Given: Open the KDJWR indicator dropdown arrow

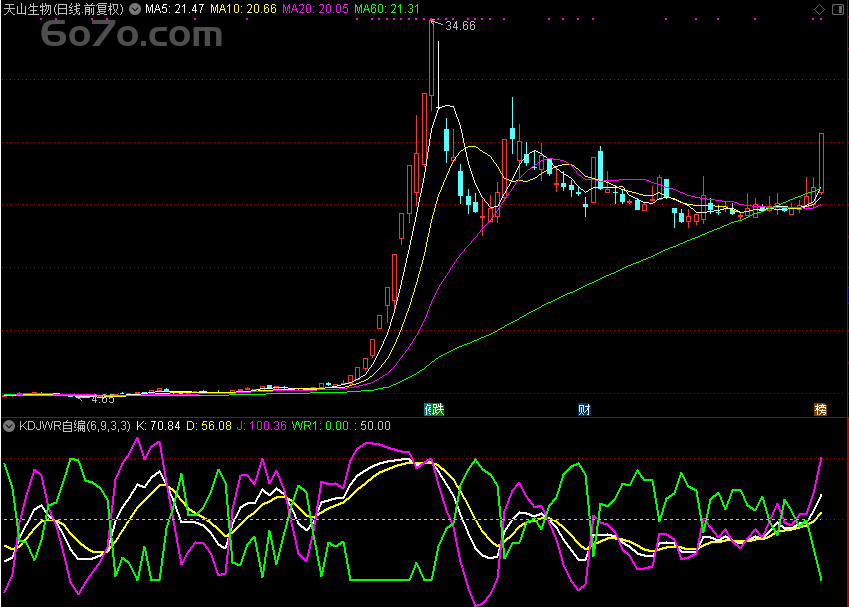Looking at the screenshot, I should tap(9, 426).
